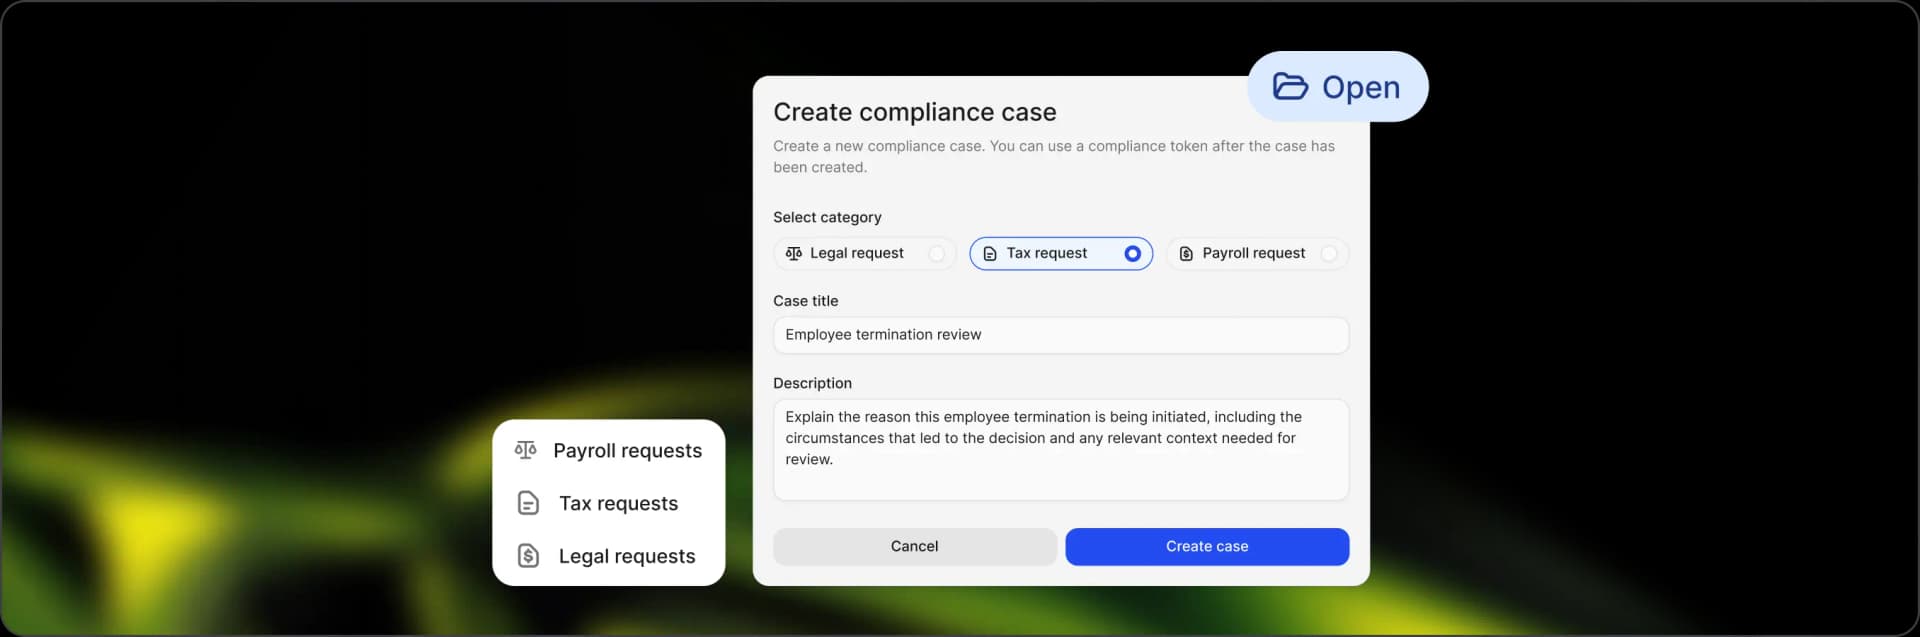Click the Create compliance case heading

(914, 112)
